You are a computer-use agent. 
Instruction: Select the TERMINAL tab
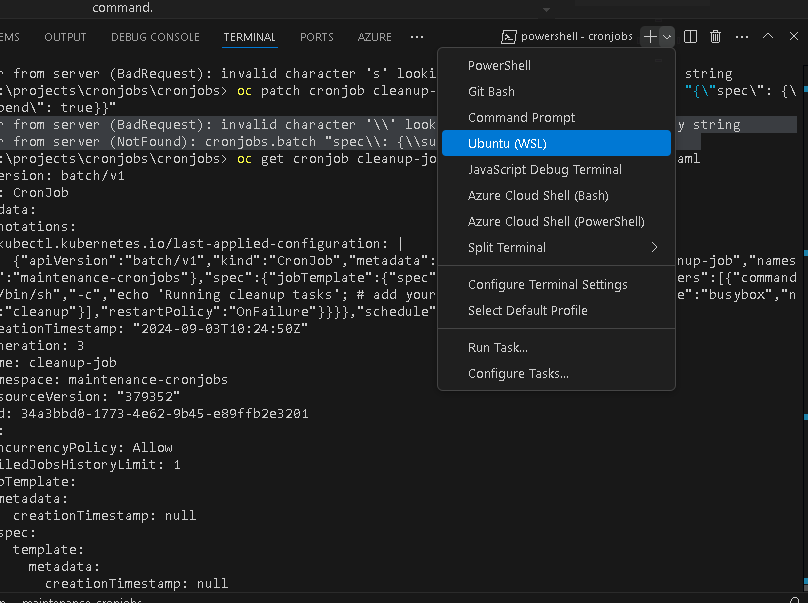tap(249, 37)
